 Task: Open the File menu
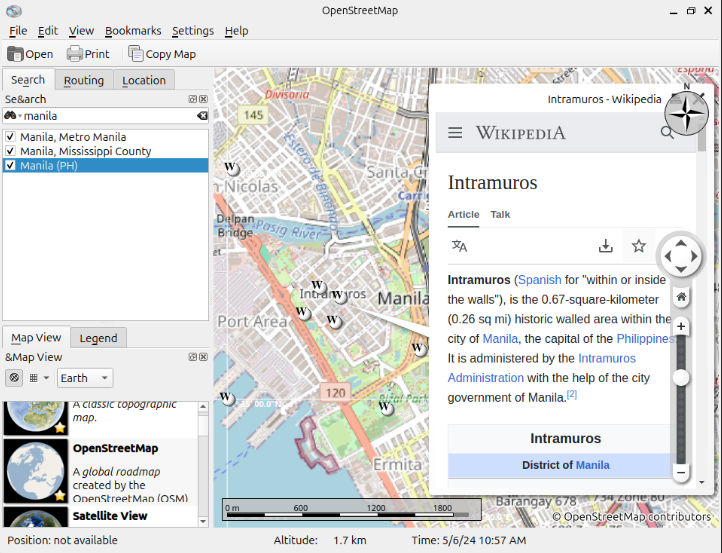click(18, 31)
